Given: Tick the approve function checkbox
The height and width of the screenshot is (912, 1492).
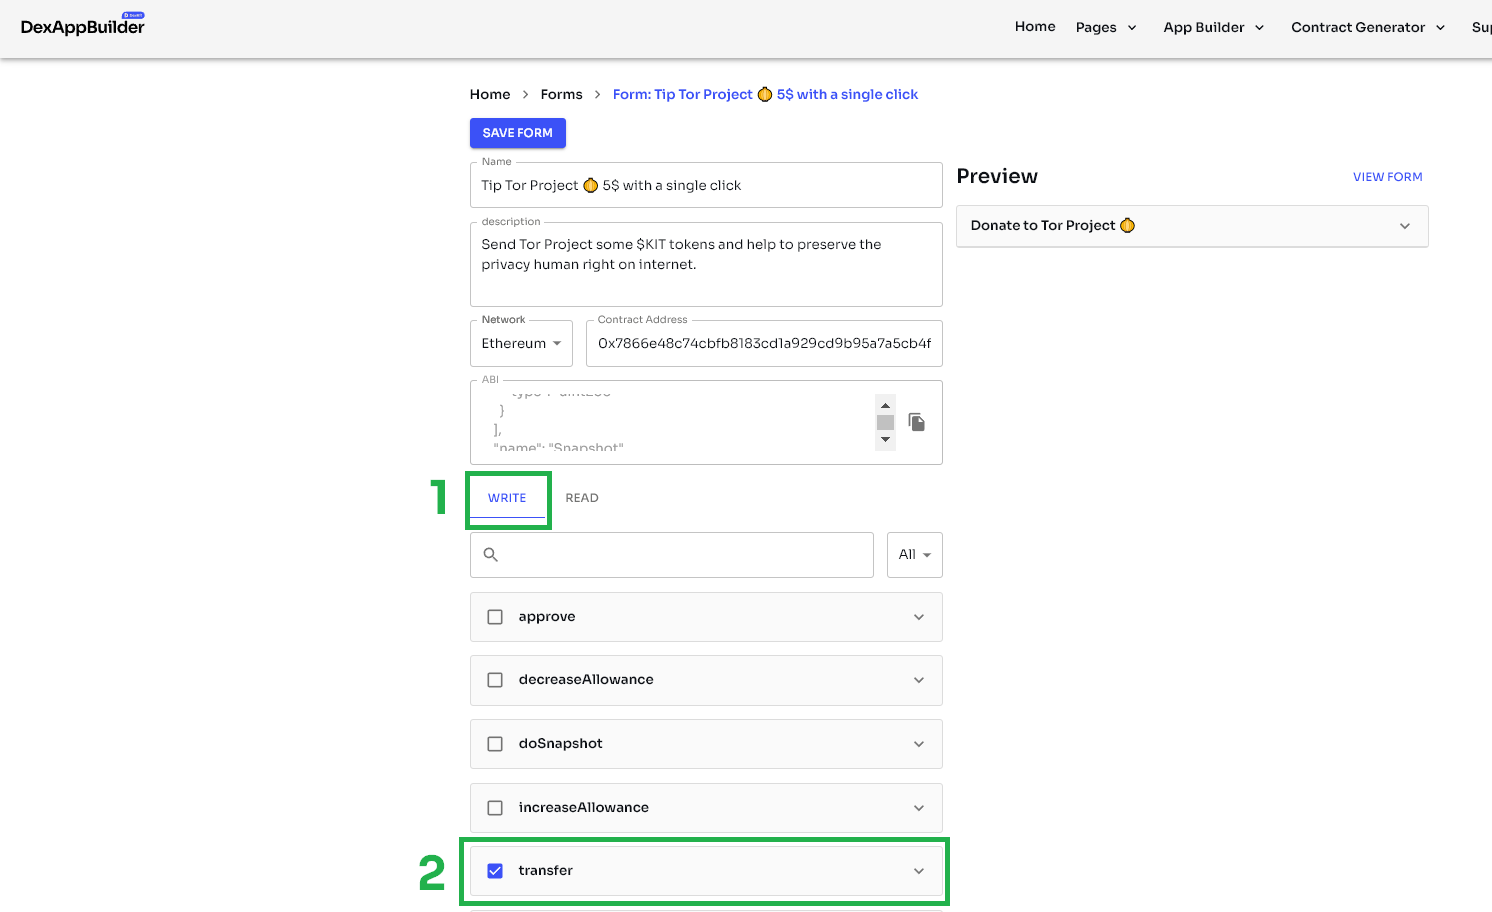Looking at the screenshot, I should (495, 617).
